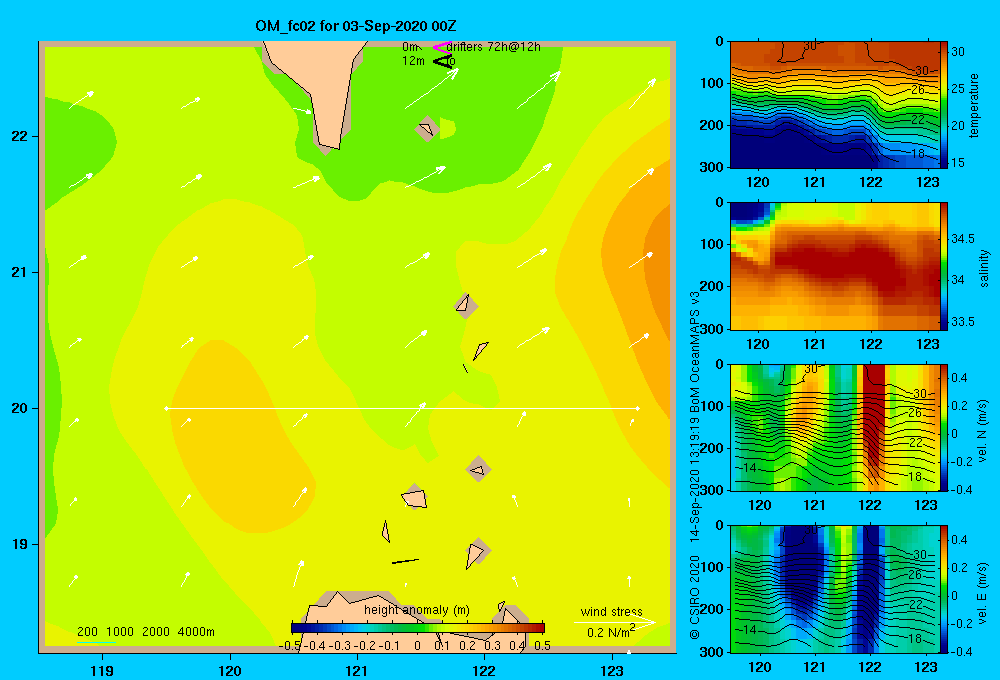Screen dimensions: 1000x680
Task: Open the temperature depth section panel
Action: 834,105
